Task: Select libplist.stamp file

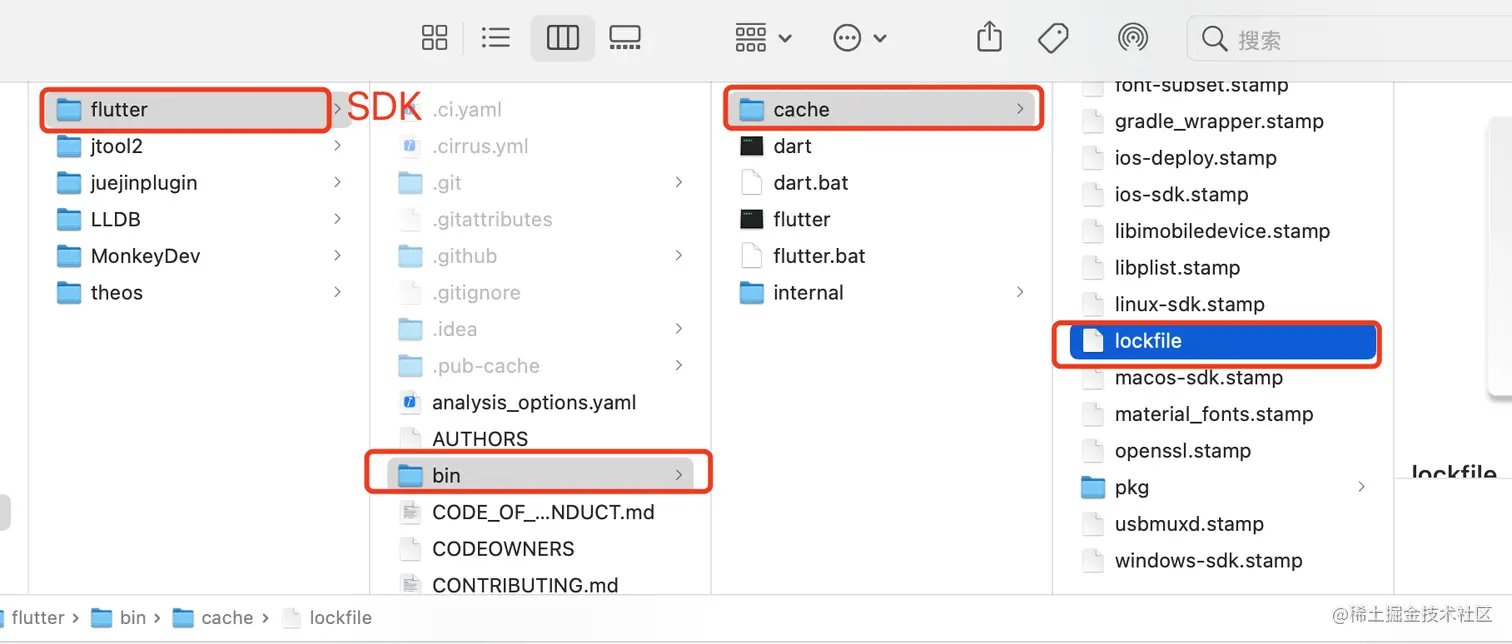Action: (1223, 268)
